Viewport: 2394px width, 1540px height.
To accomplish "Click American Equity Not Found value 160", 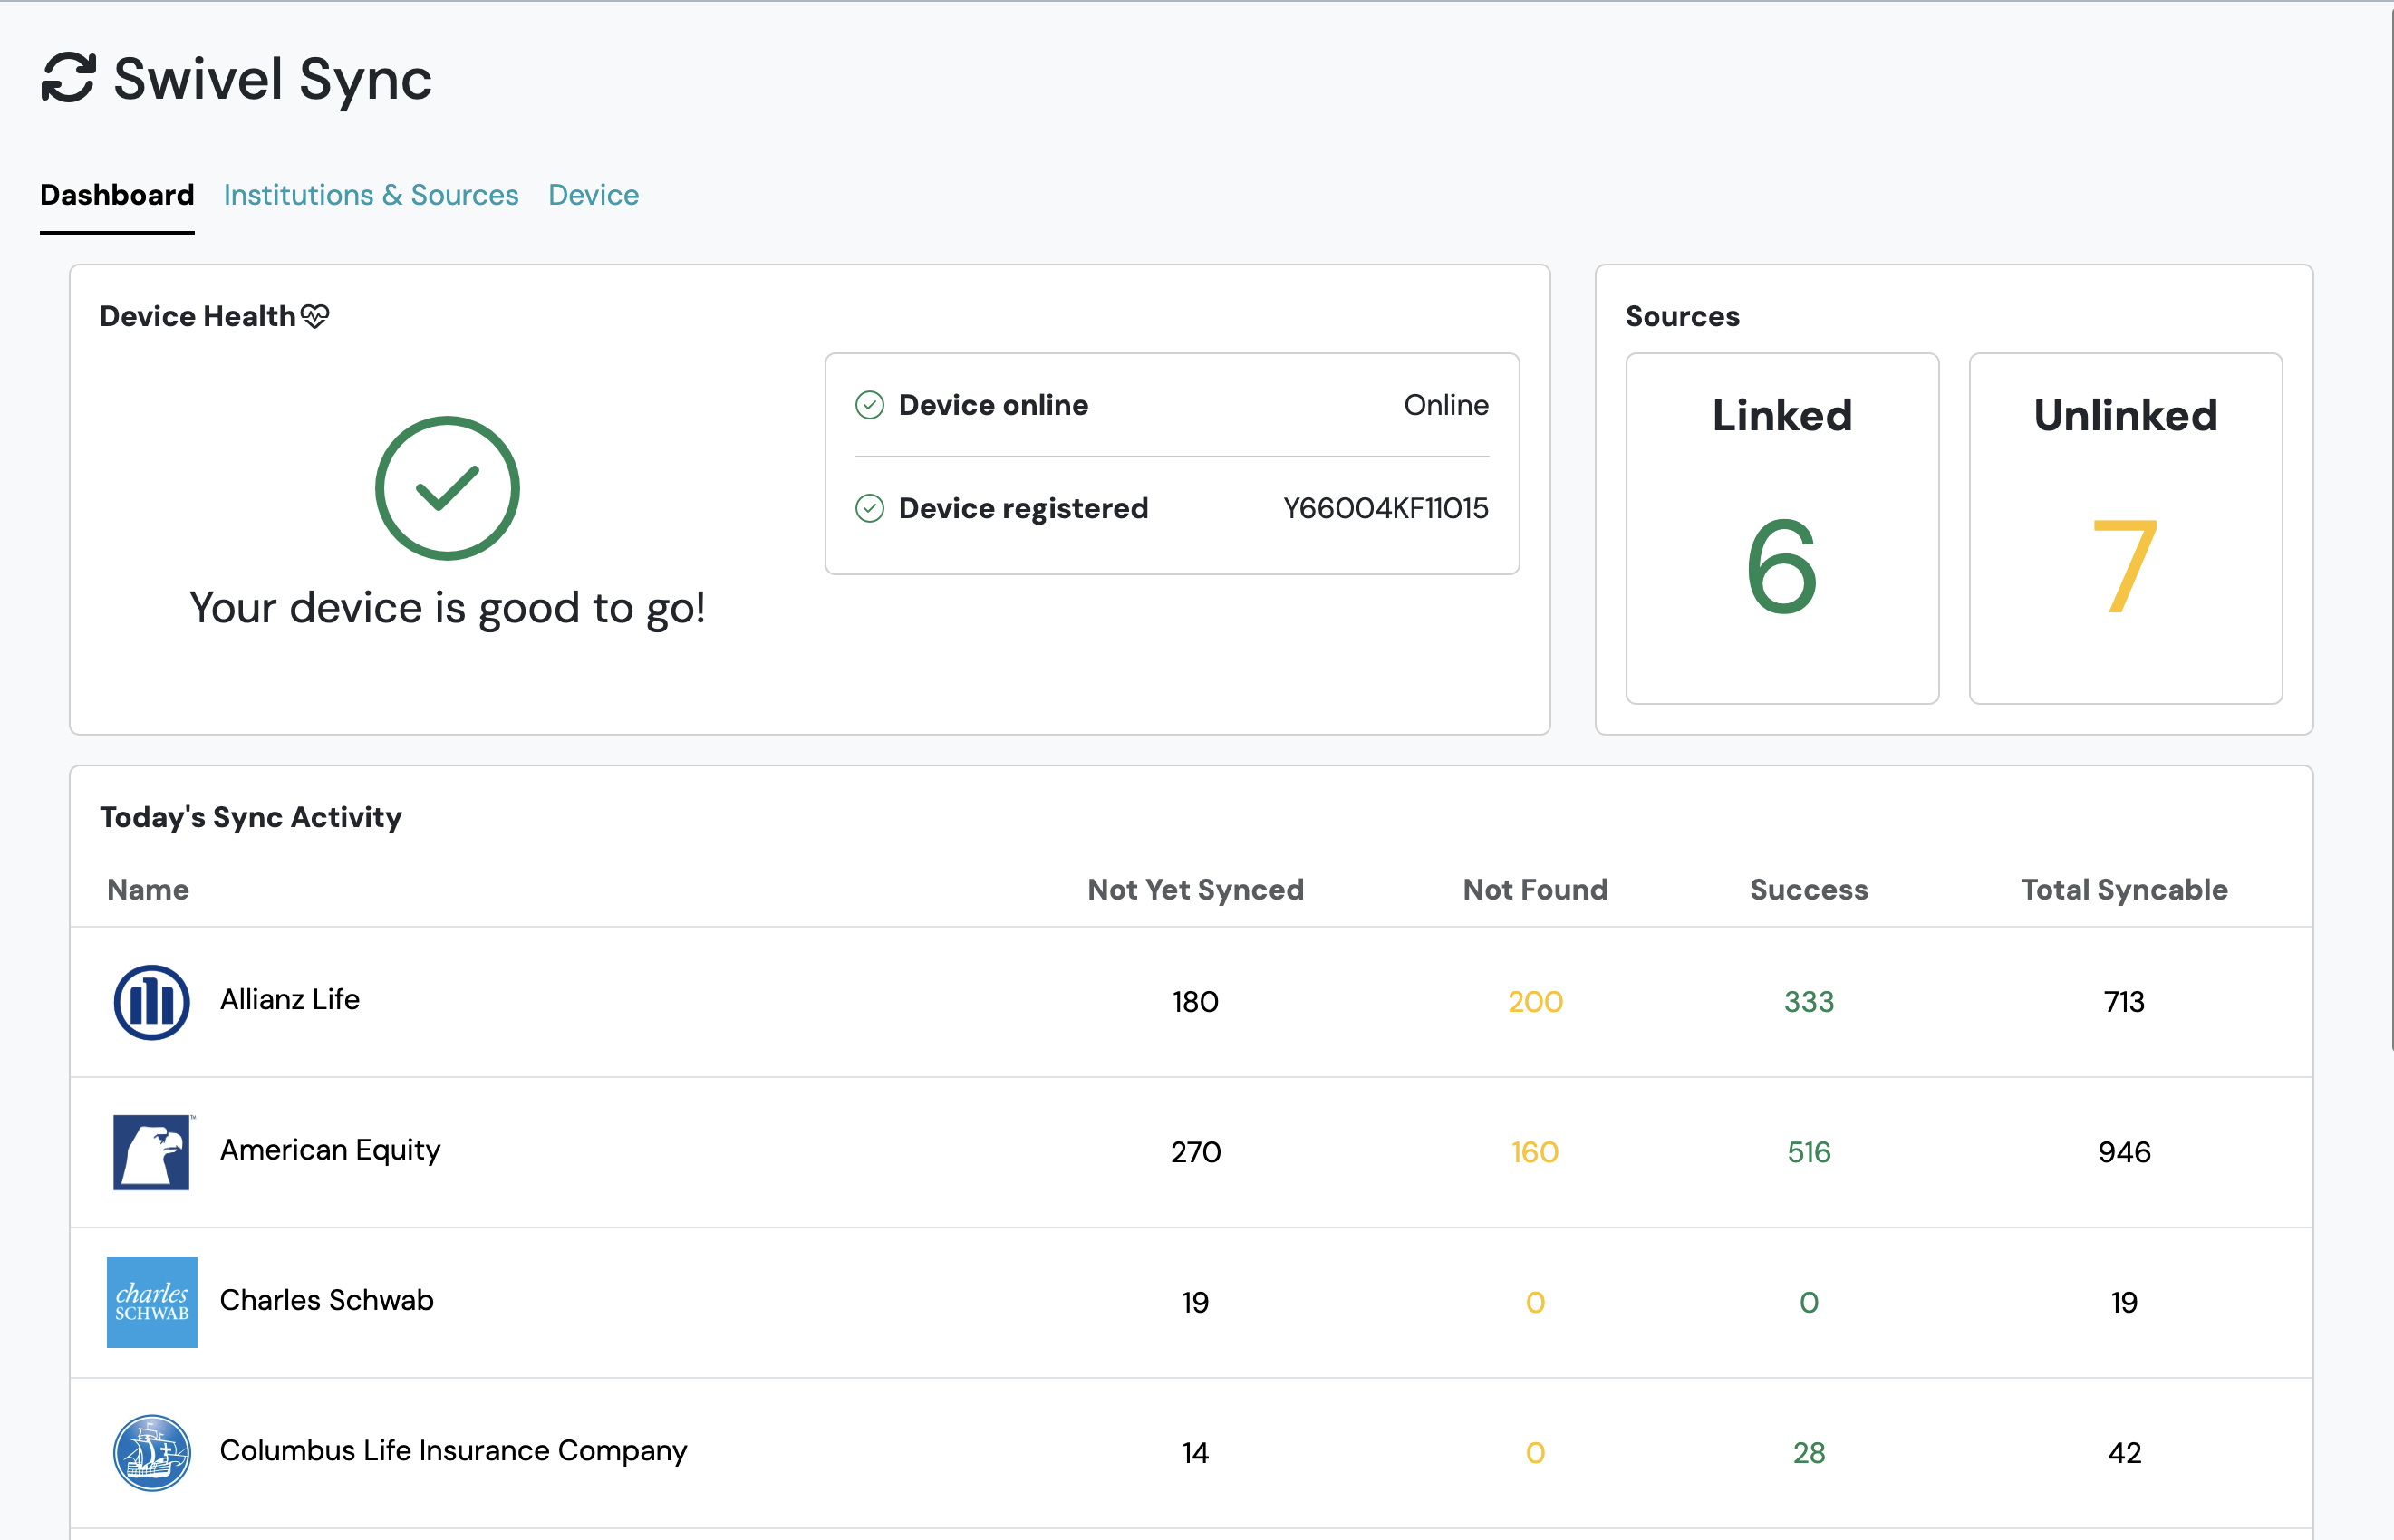I will pyautogui.click(x=1535, y=1152).
